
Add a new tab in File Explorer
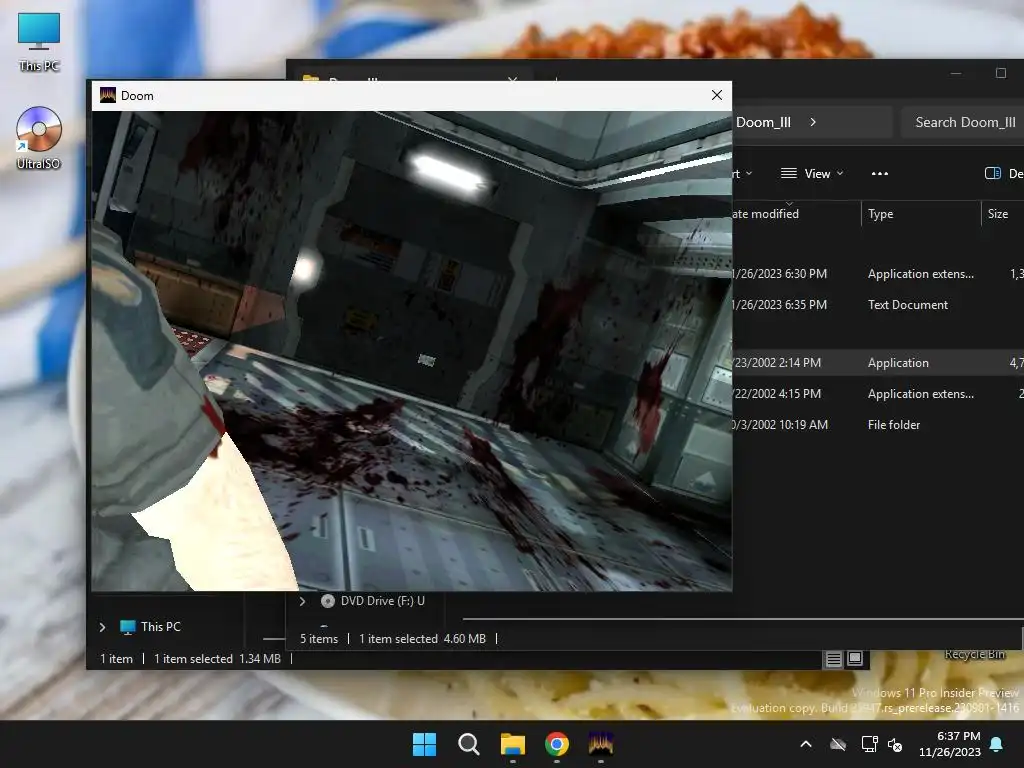(x=556, y=78)
